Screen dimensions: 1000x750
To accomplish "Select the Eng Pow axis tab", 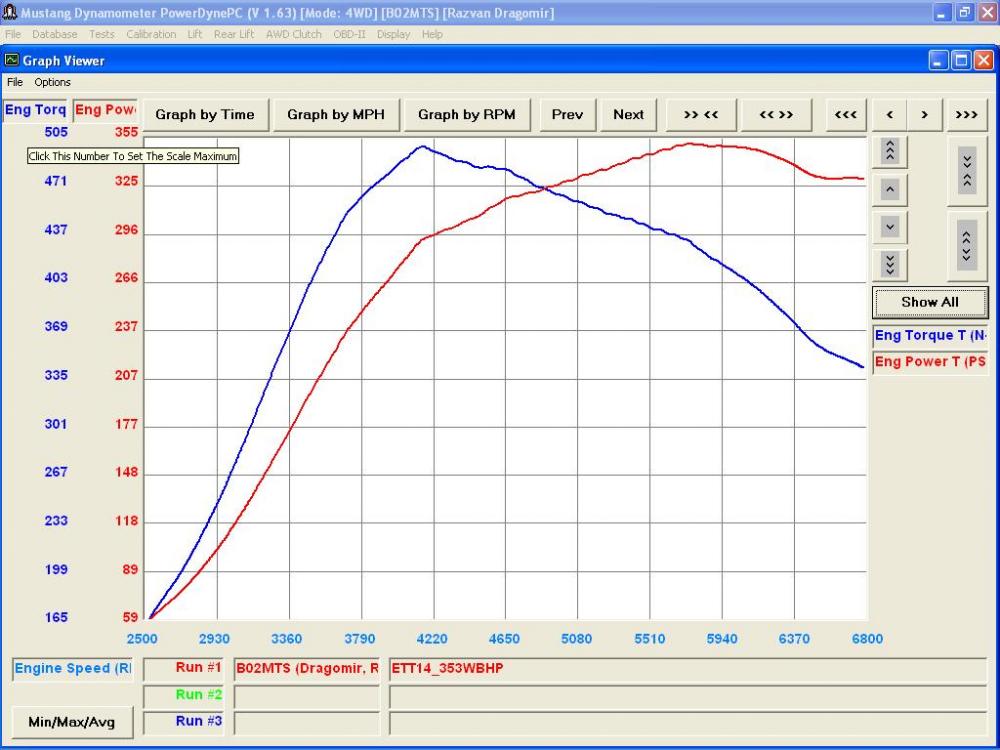I will [105, 110].
